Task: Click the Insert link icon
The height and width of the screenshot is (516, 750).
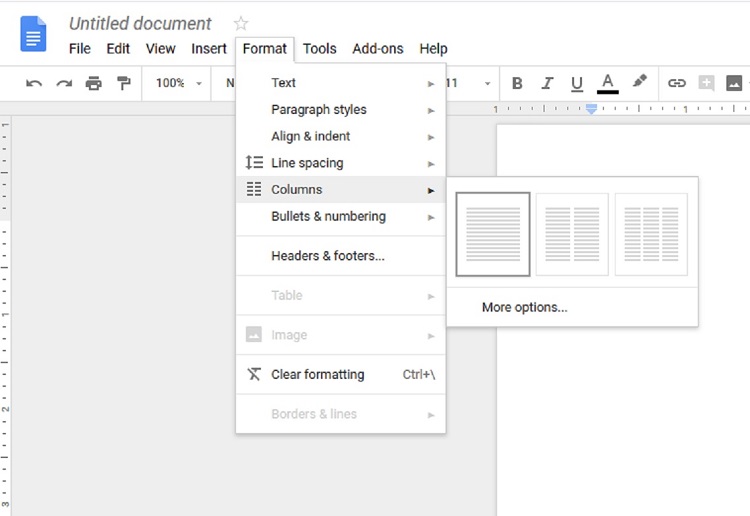Action: (x=677, y=83)
